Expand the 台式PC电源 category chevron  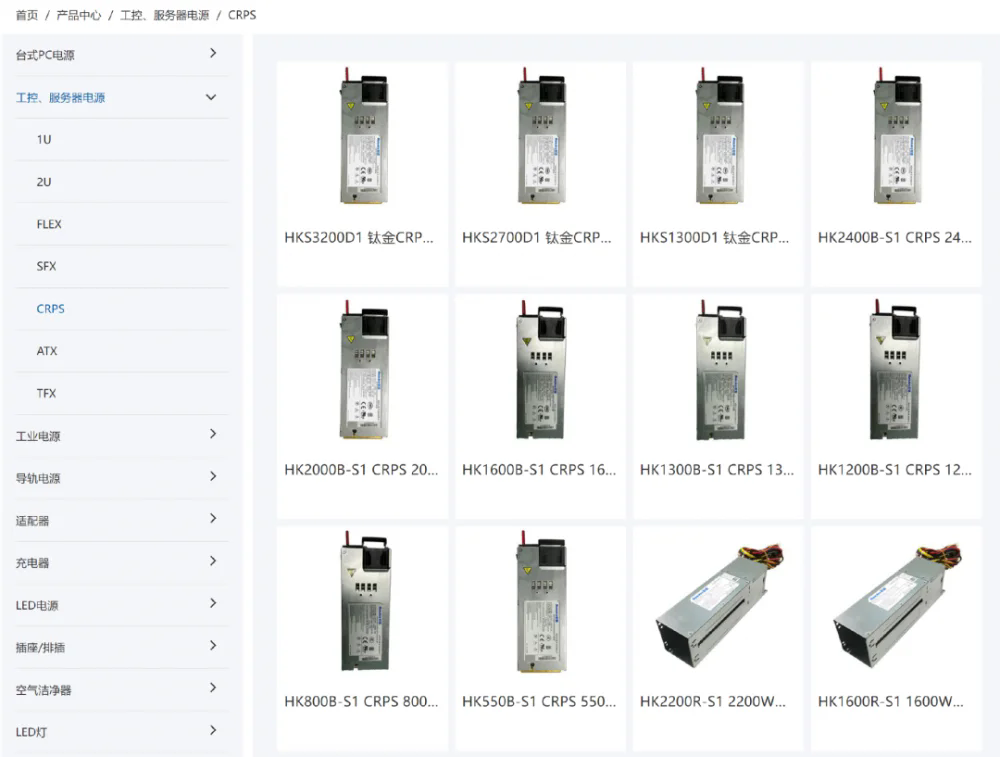pos(213,53)
